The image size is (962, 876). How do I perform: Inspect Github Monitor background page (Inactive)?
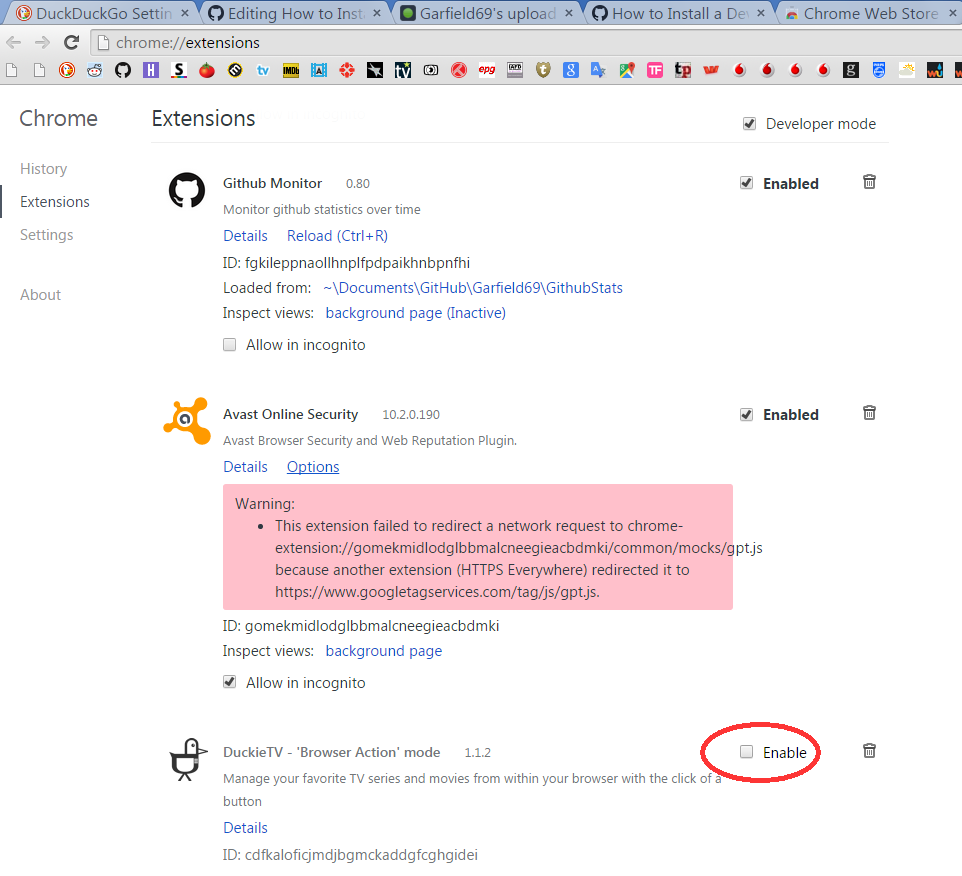415,313
